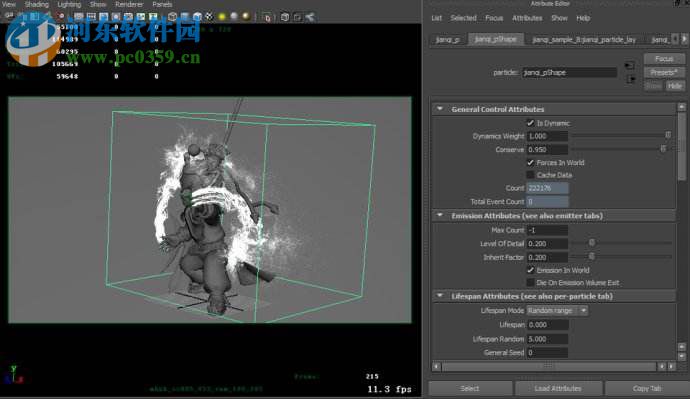Click the yellow use-all-lights icon
The image size is (690, 399).
tap(222, 17)
